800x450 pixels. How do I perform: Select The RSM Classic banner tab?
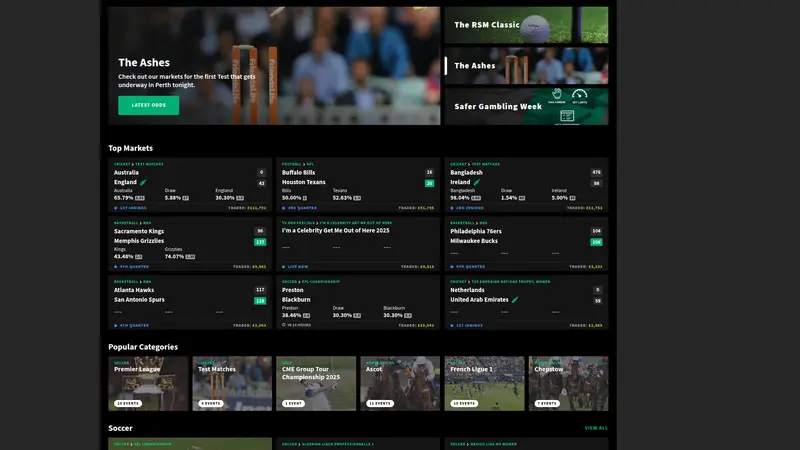(x=526, y=25)
